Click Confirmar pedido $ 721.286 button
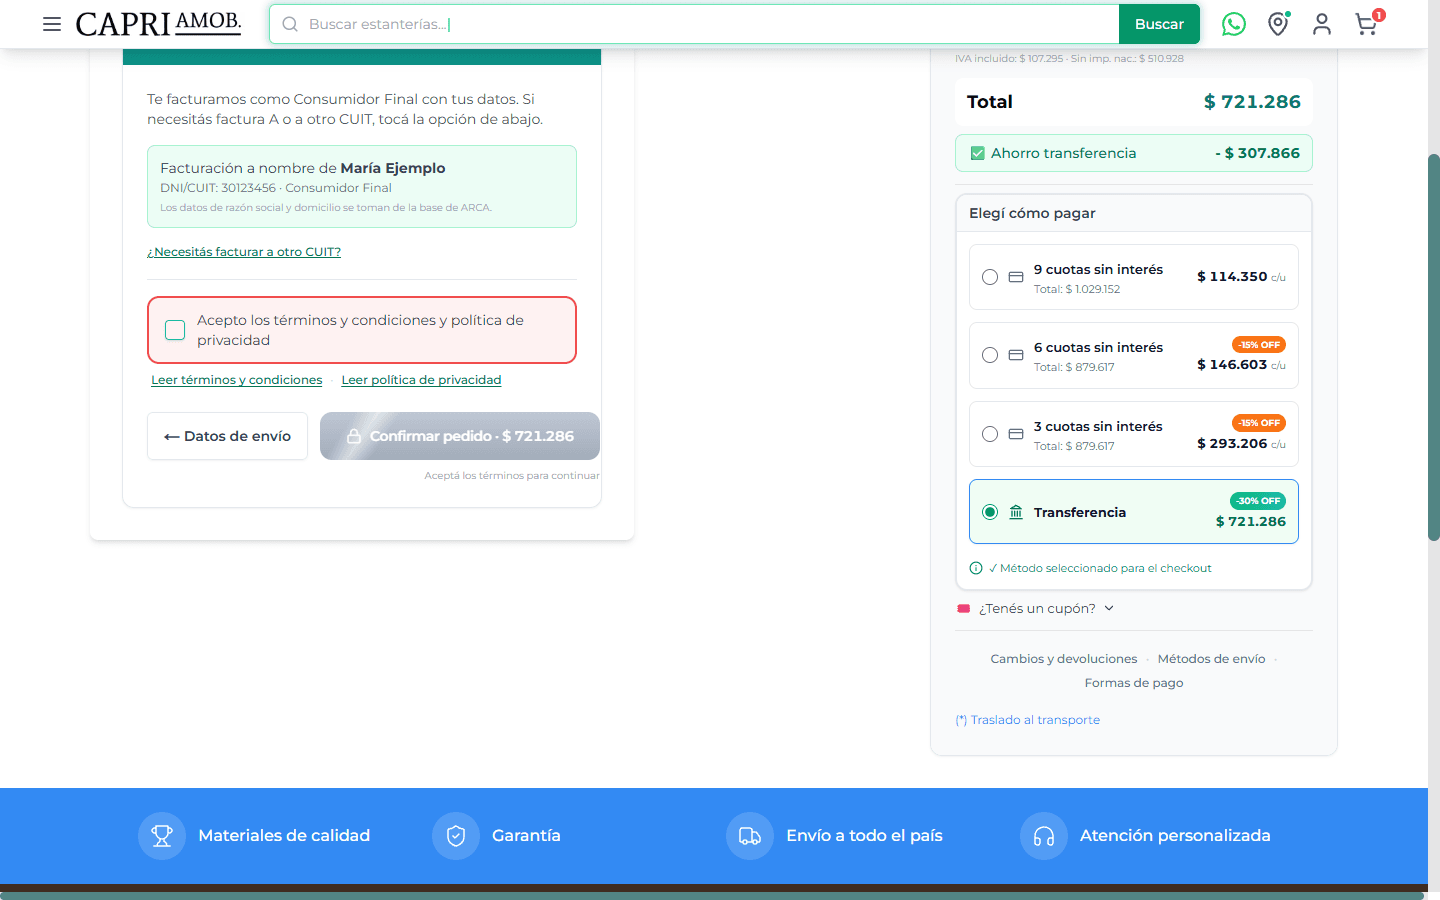 460,436
